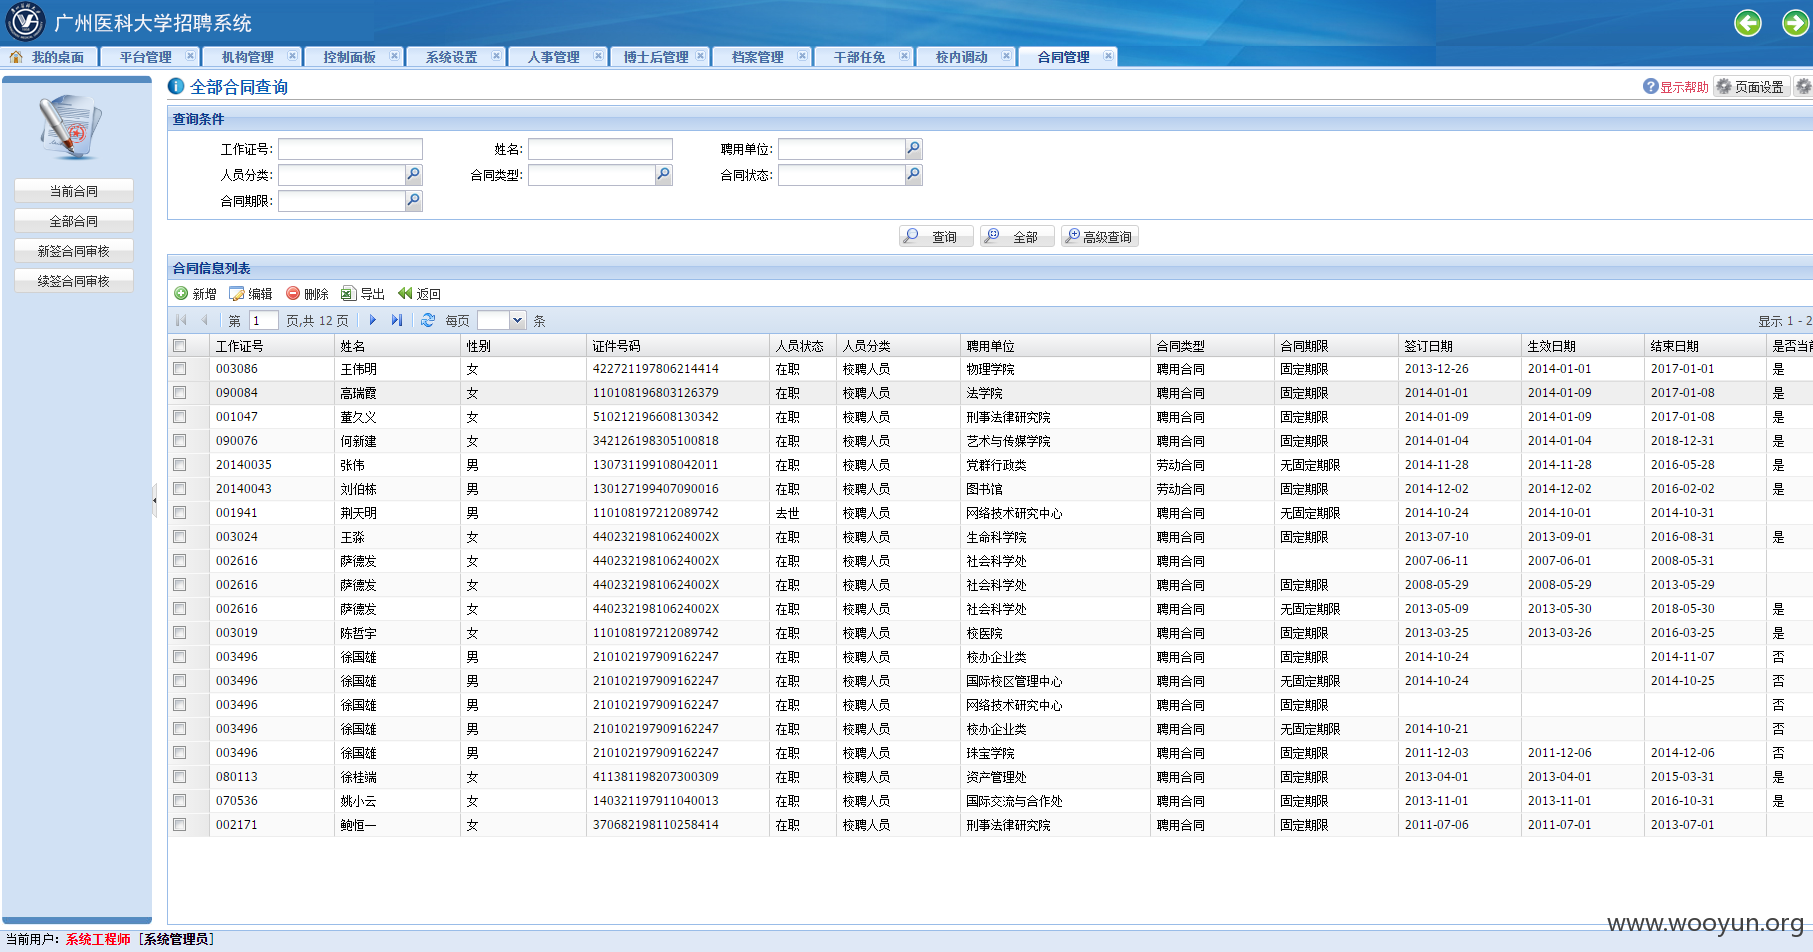Click the green back arrow icon
This screenshot has width=1813, height=952.
1748,23
